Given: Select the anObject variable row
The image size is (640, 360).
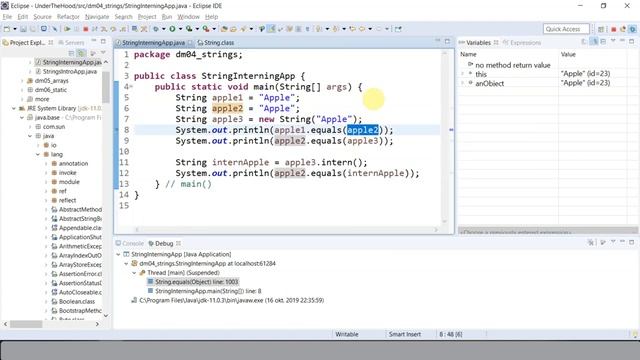Looking at the screenshot, I should (x=489, y=83).
